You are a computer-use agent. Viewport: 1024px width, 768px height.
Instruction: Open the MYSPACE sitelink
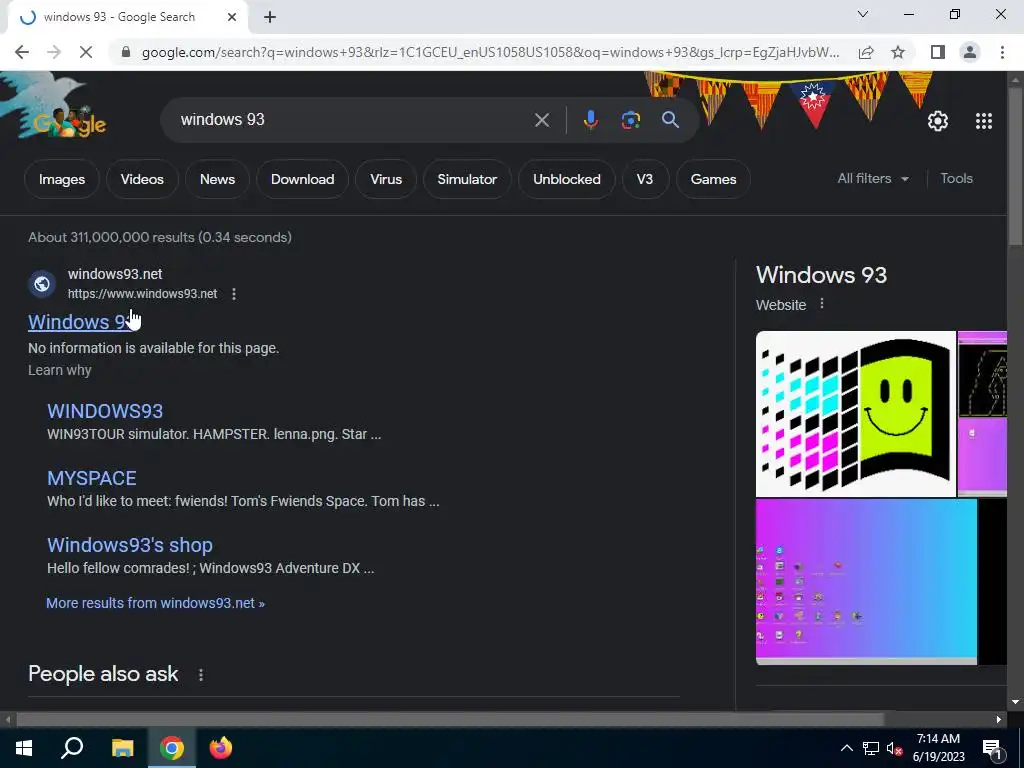click(x=91, y=478)
